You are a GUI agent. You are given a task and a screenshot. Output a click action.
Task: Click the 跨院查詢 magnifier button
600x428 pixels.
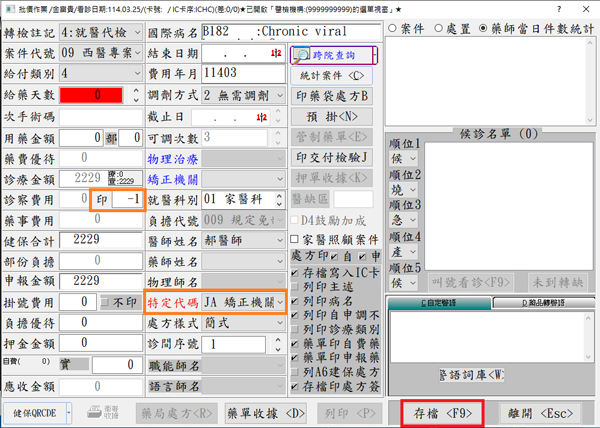coord(331,56)
